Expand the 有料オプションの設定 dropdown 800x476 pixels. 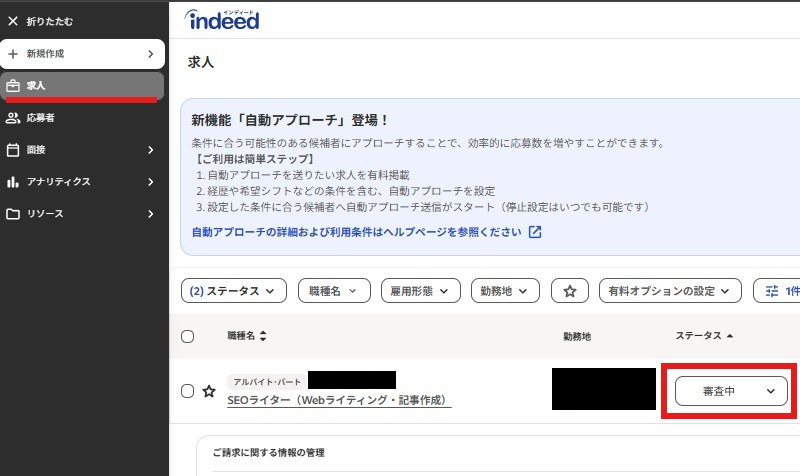click(669, 291)
